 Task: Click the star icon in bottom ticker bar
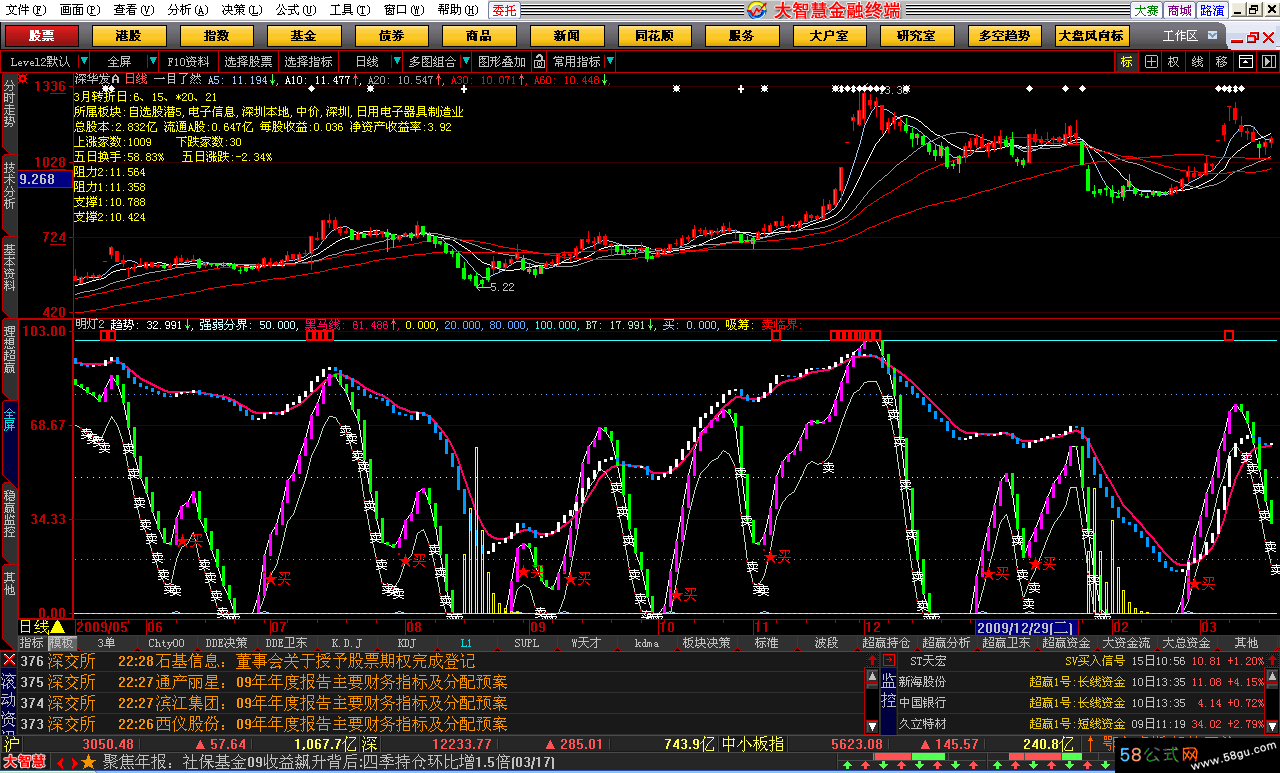point(88,763)
